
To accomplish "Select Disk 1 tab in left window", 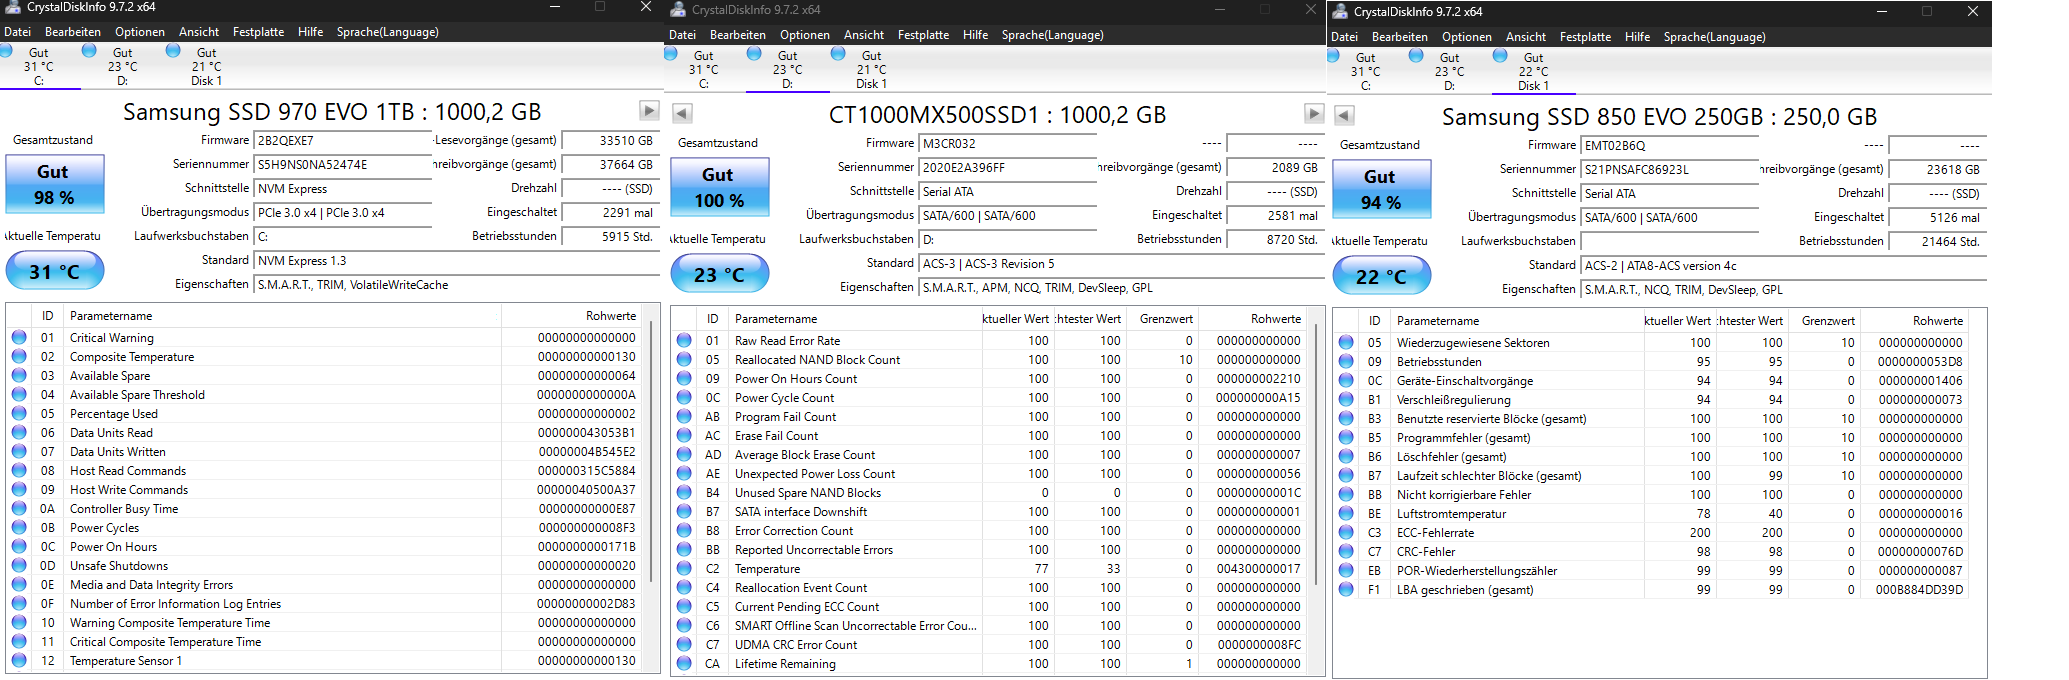I will 206,66.
